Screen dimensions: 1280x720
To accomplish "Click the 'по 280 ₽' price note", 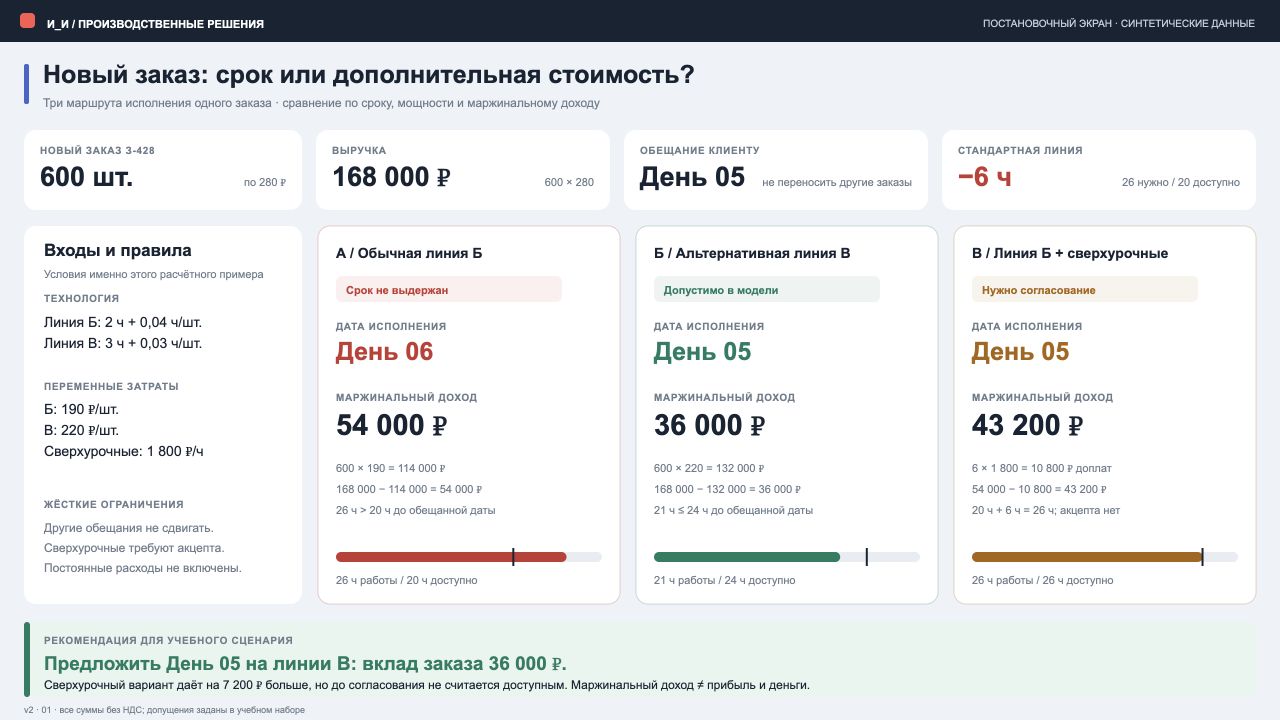I will pyautogui.click(x=265, y=183).
